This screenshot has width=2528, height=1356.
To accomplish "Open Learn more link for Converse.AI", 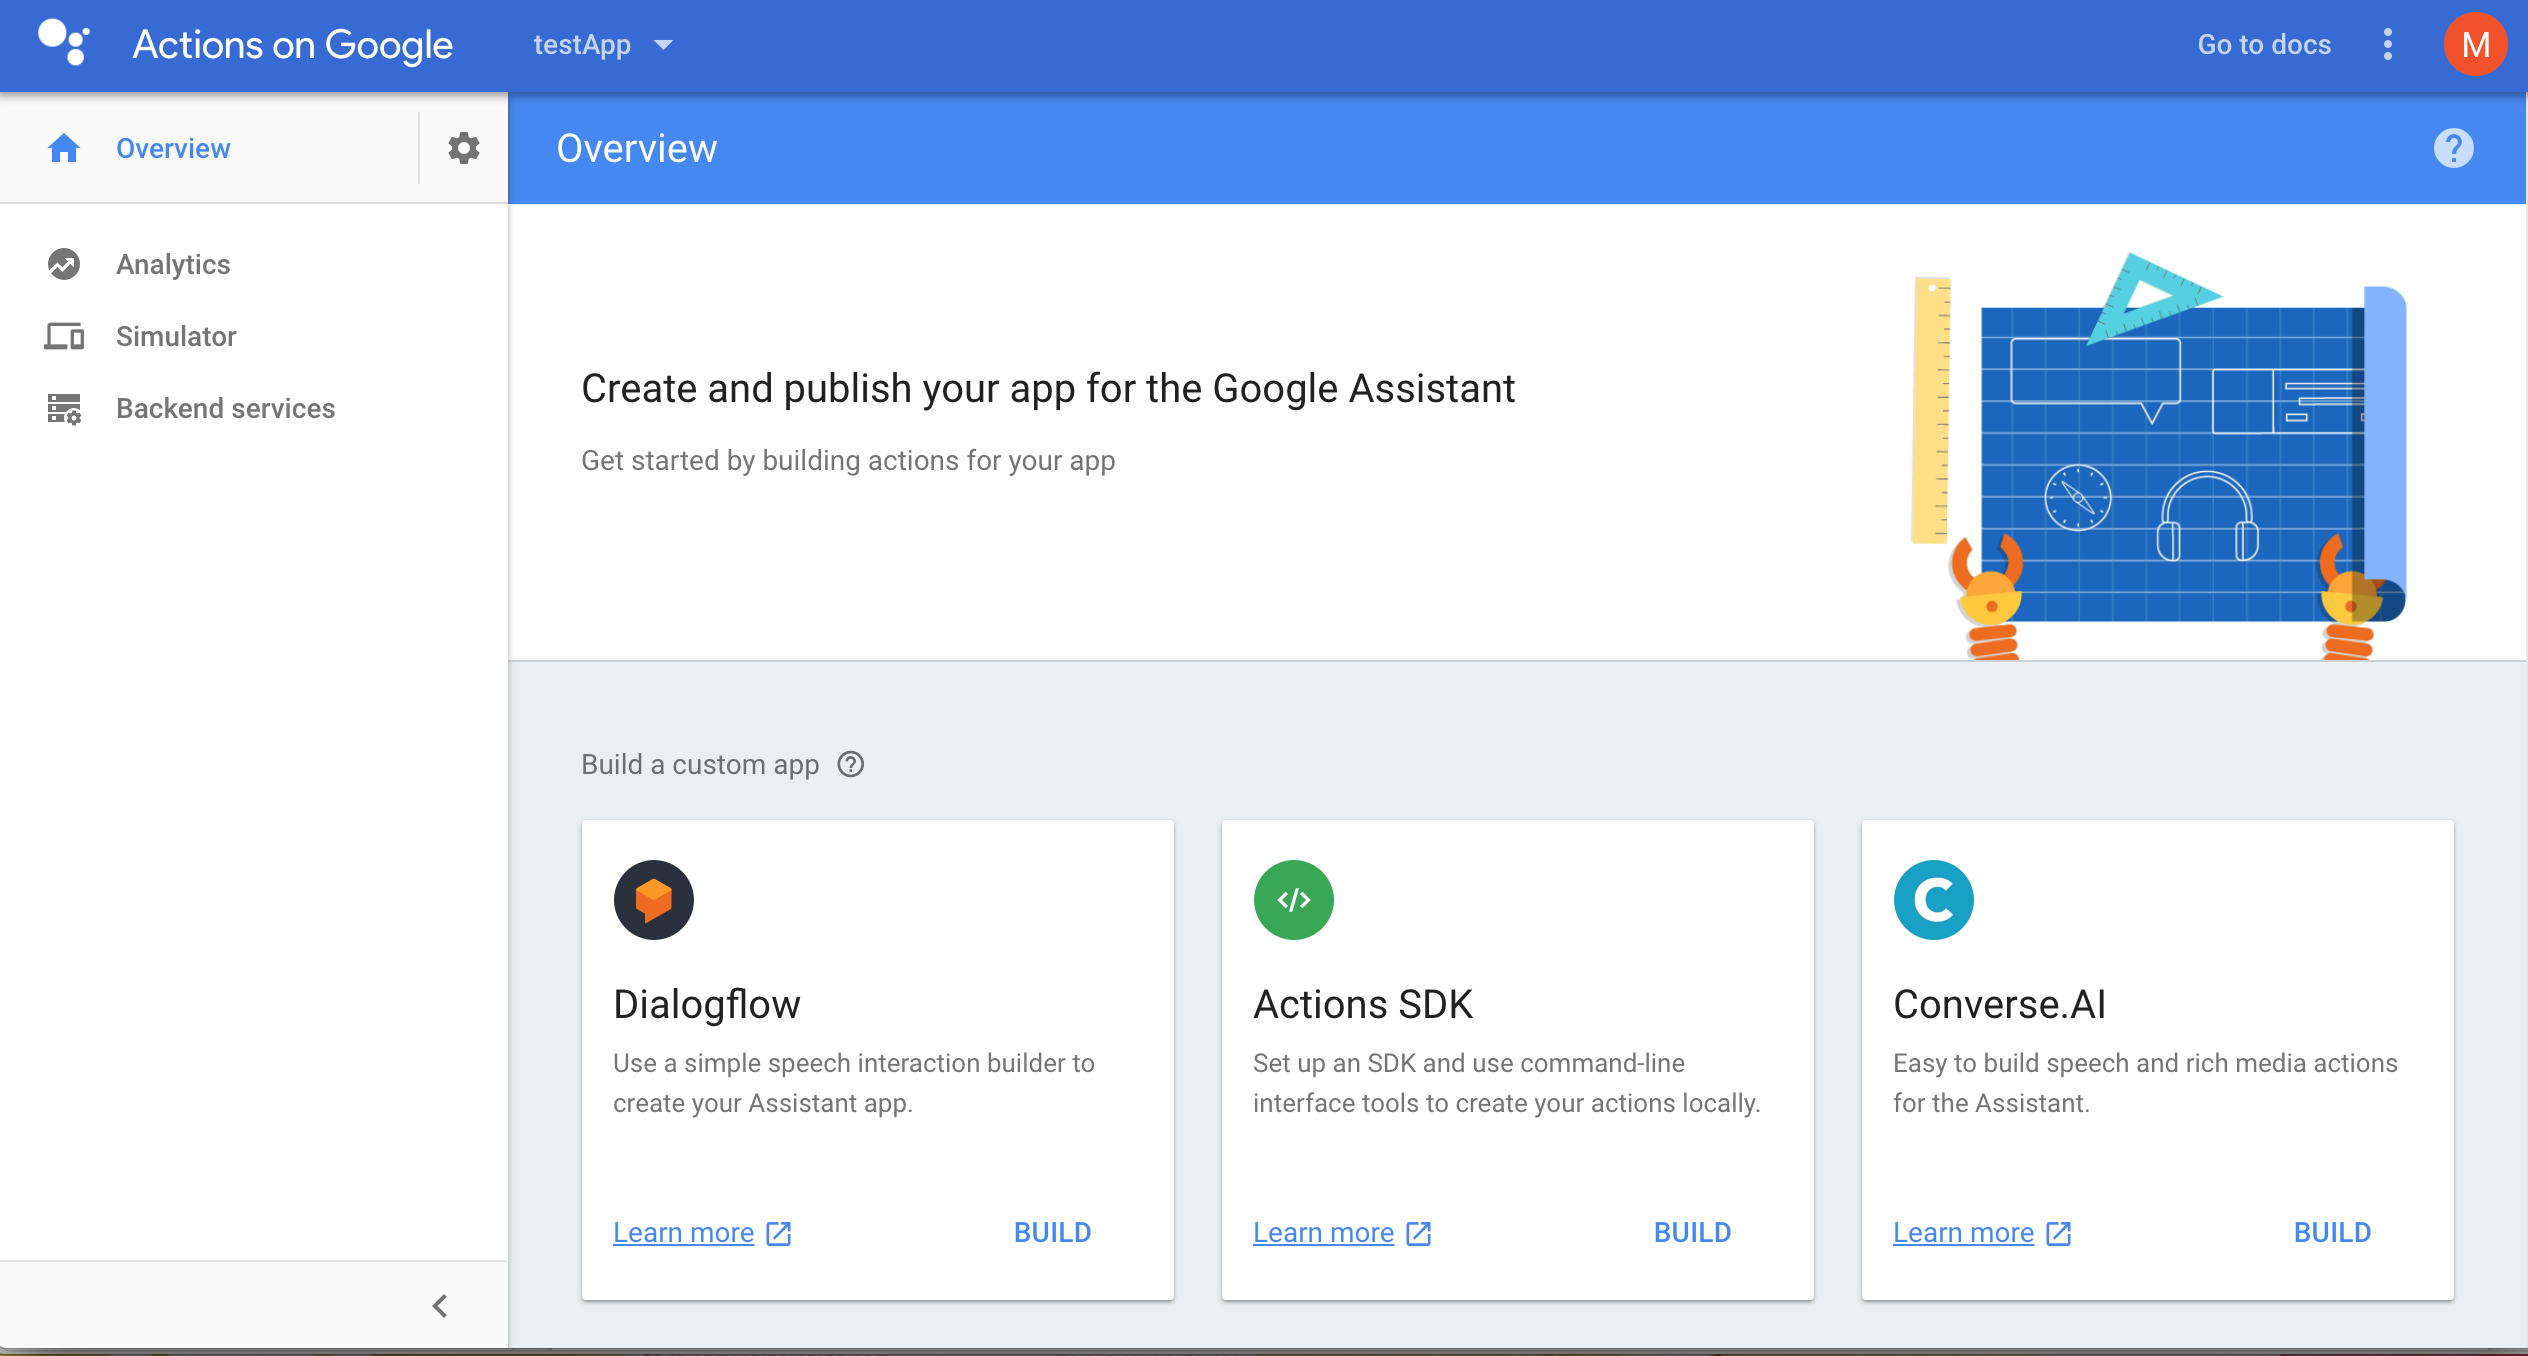I will click(1964, 1233).
